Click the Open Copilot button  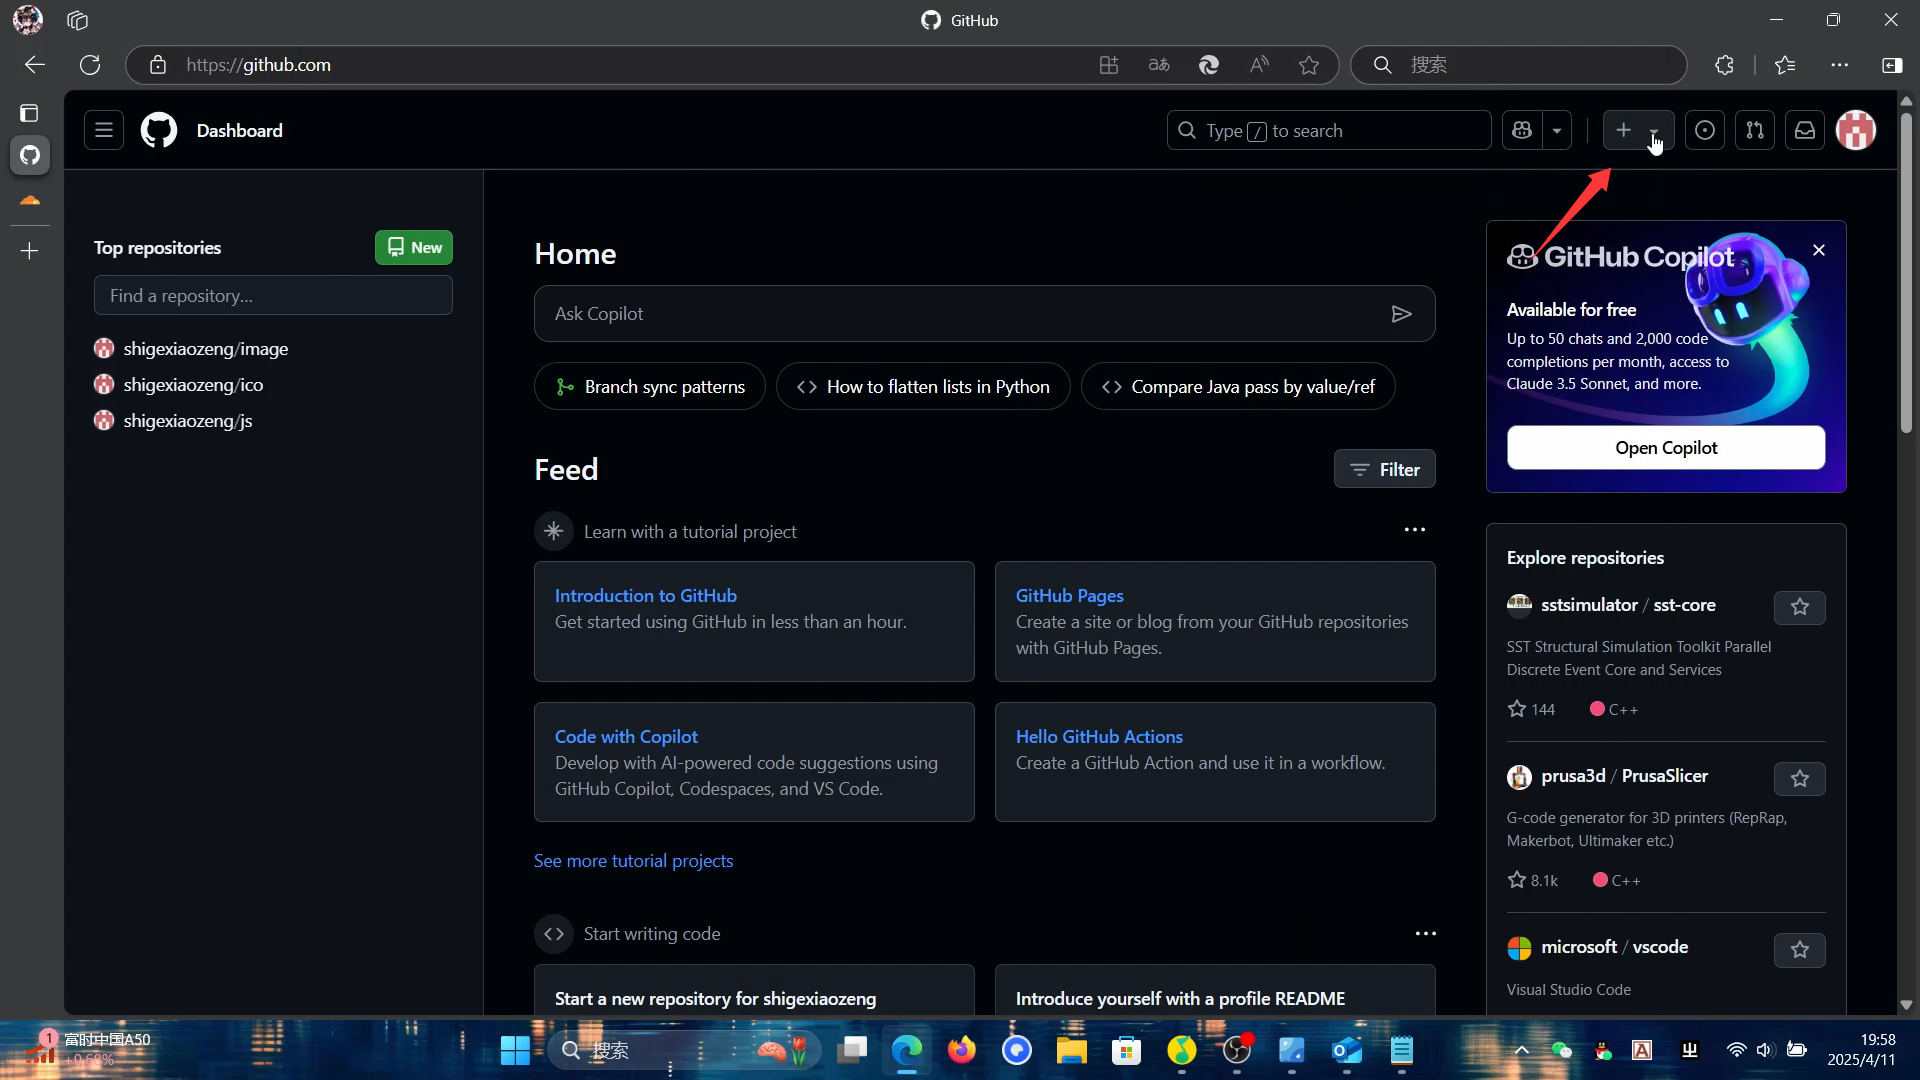click(1665, 448)
